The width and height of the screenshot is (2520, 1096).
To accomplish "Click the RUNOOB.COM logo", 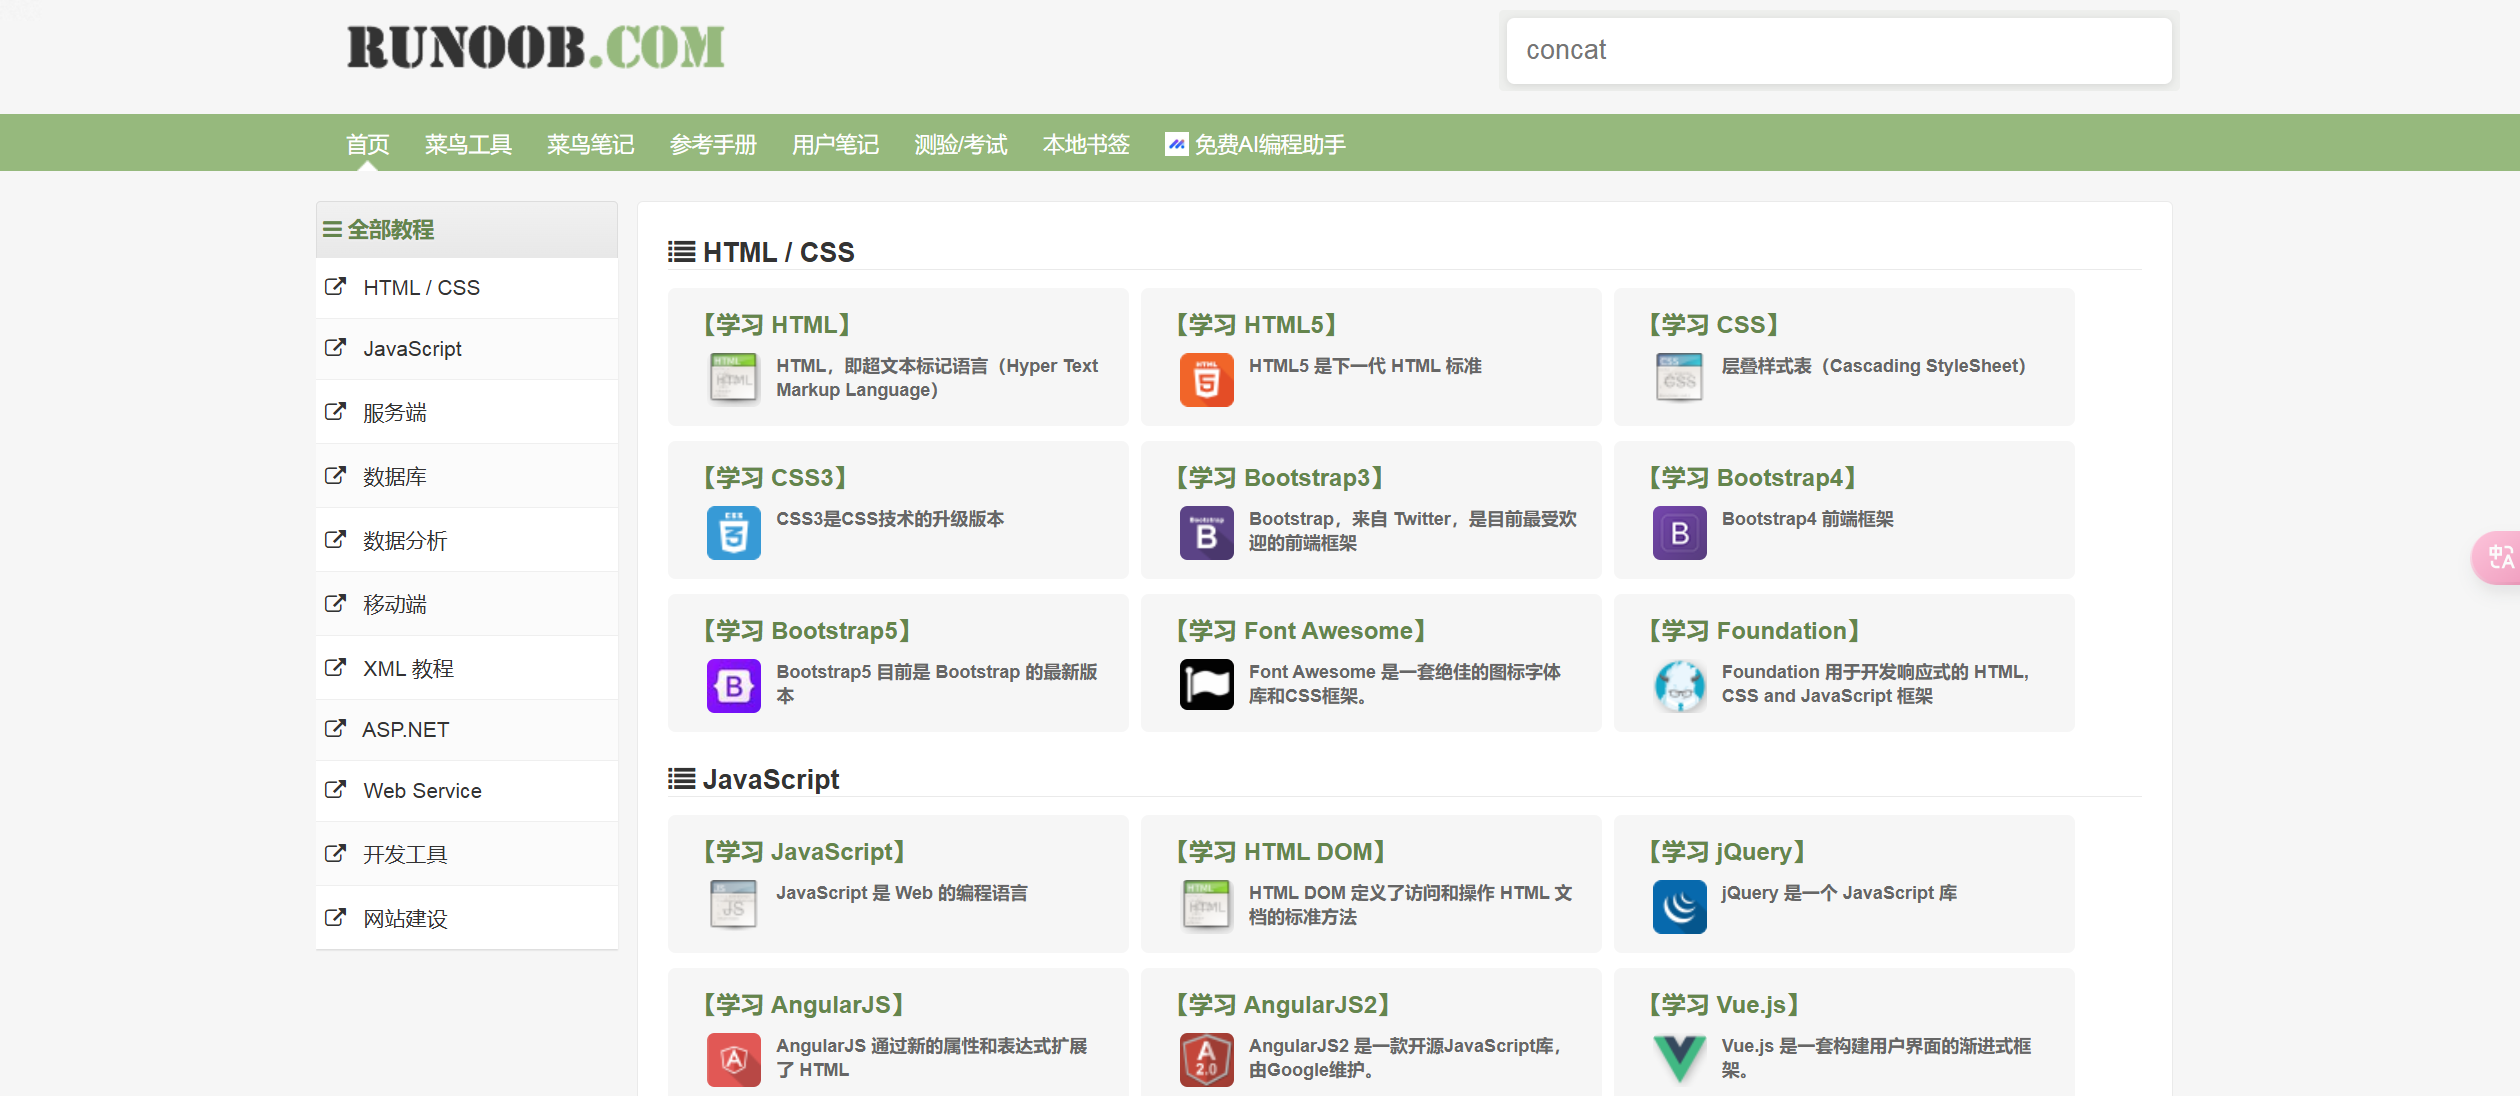I will (535, 48).
